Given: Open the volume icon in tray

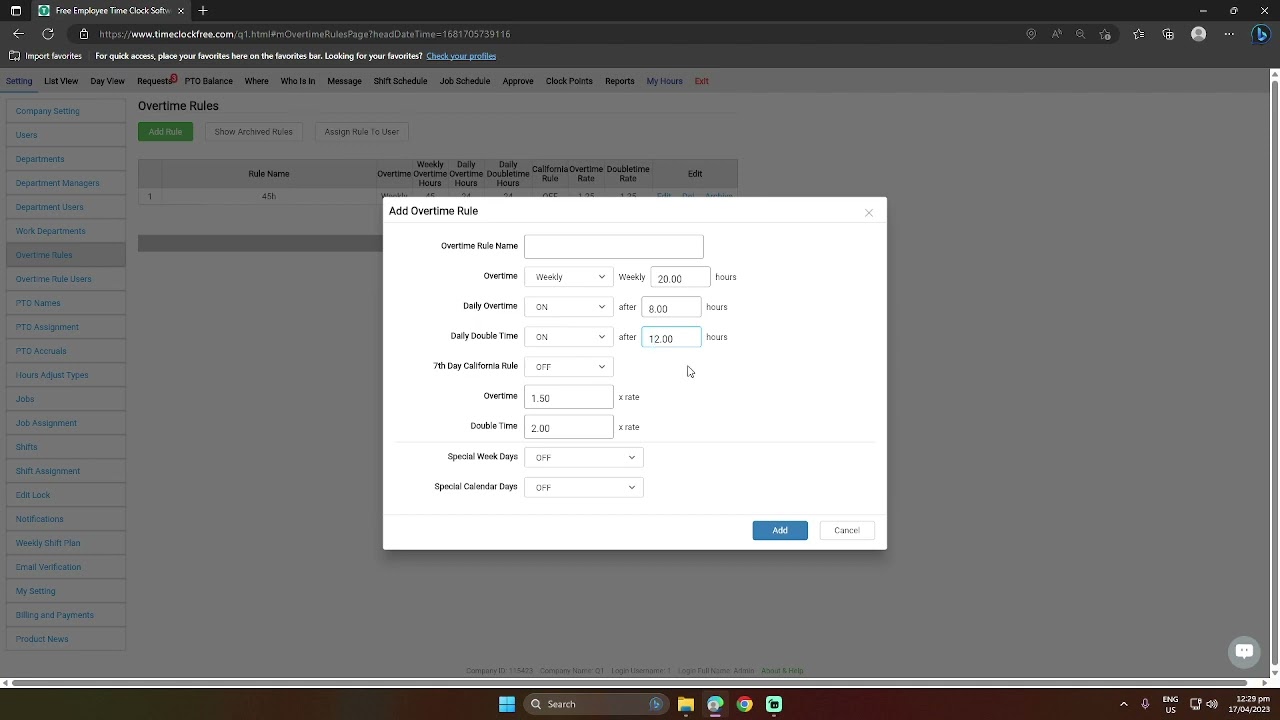Looking at the screenshot, I should coord(1212,704).
